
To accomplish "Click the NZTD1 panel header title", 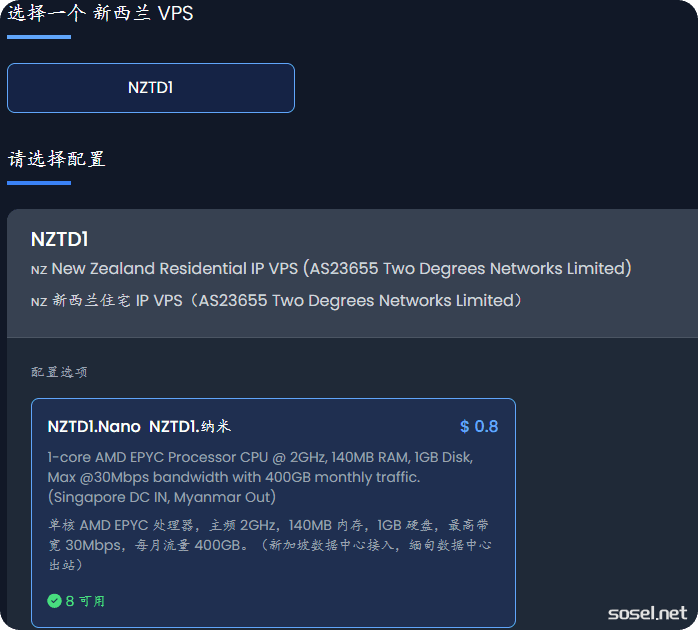I will click(x=60, y=239).
